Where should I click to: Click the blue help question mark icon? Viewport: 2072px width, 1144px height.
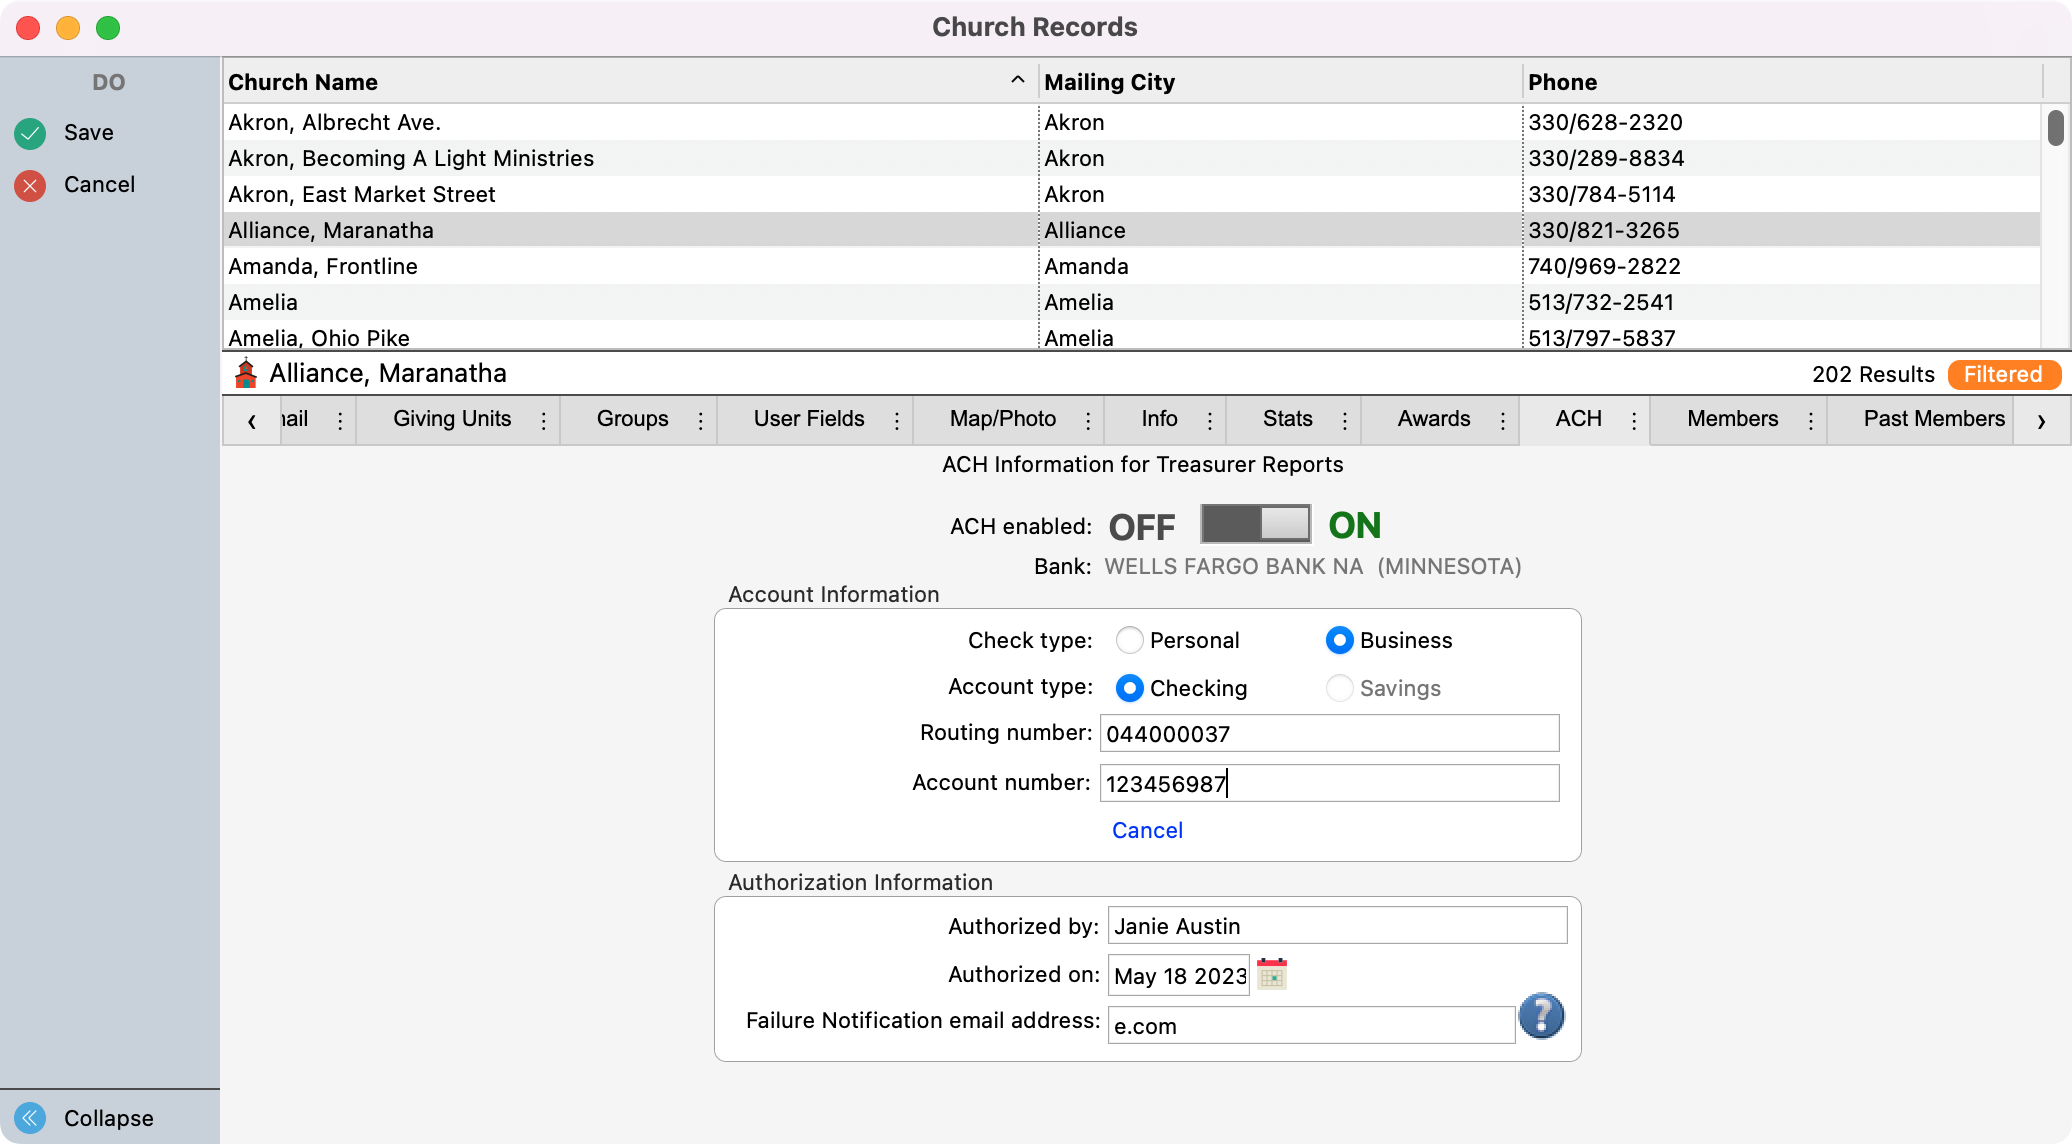(1541, 1016)
